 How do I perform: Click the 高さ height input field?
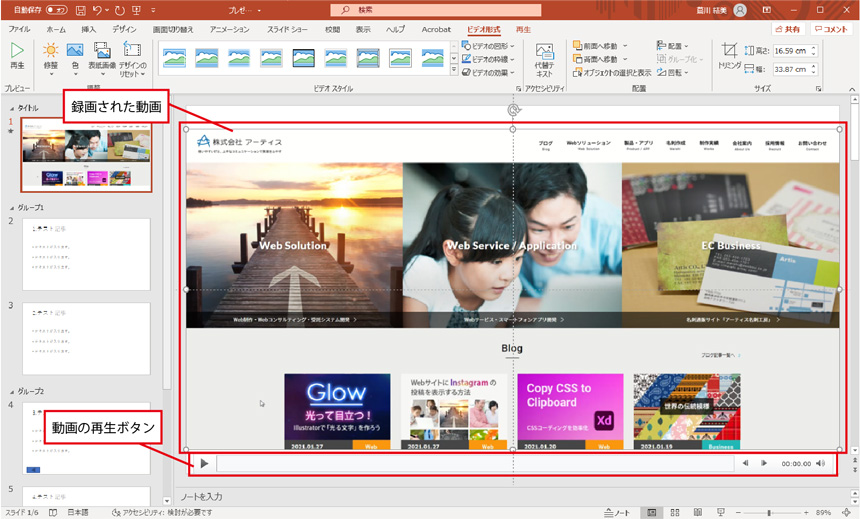tap(795, 50)
